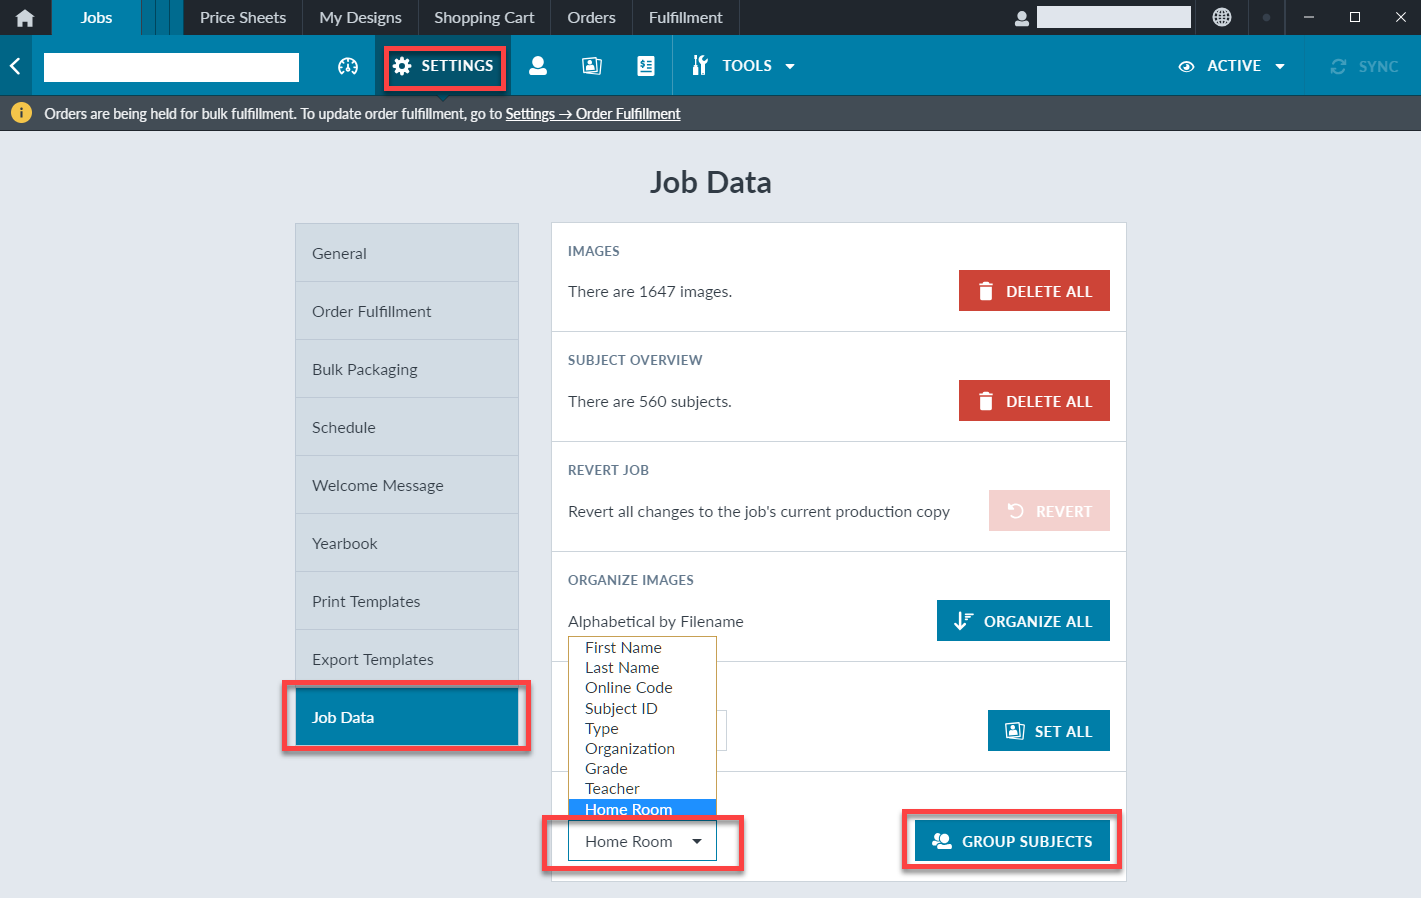Follow the Settings → Order Fulfillment link
Viewport: 1421px width, 898px height.
(592, 113)
